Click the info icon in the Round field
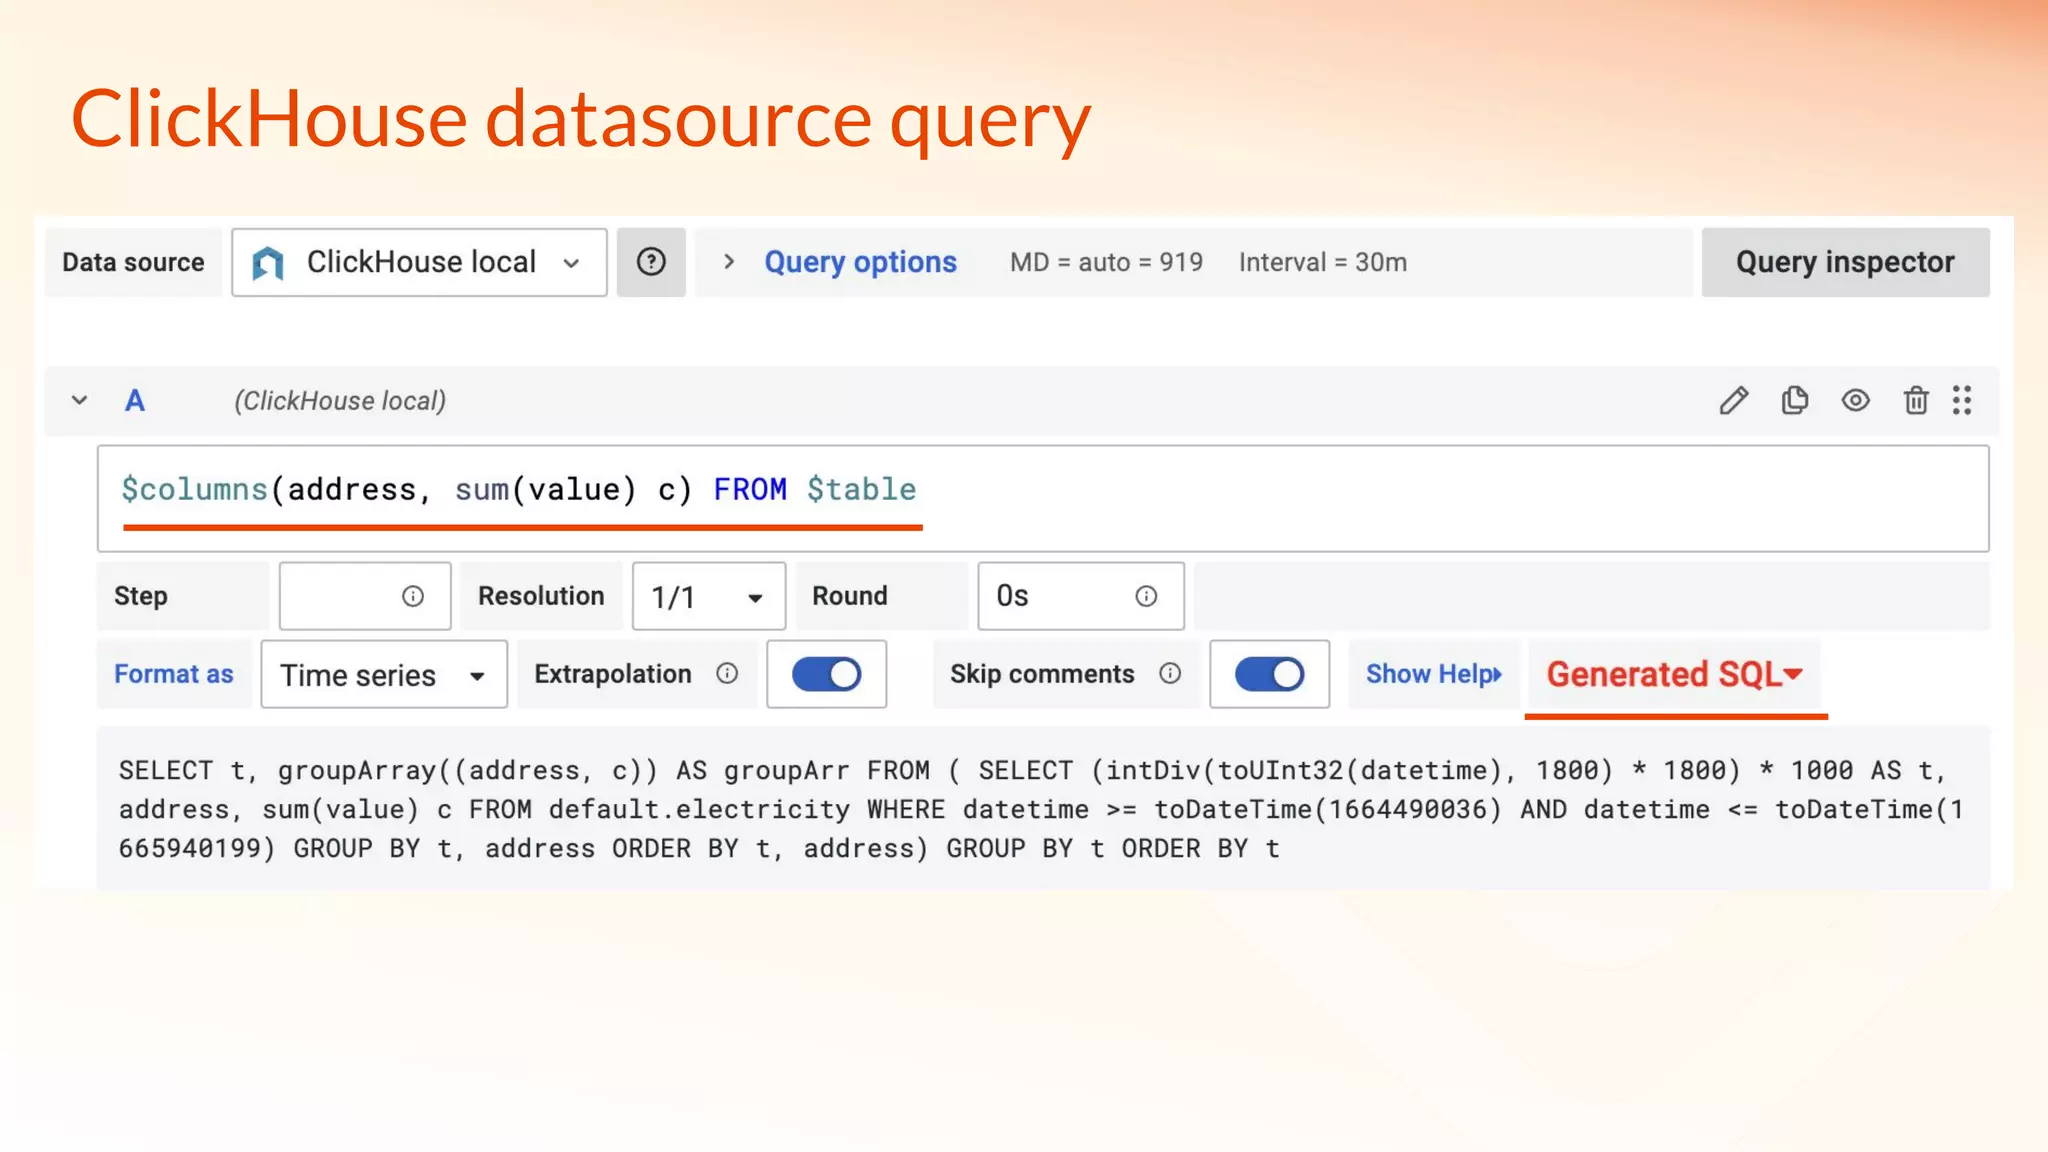 coord(1146,596)
